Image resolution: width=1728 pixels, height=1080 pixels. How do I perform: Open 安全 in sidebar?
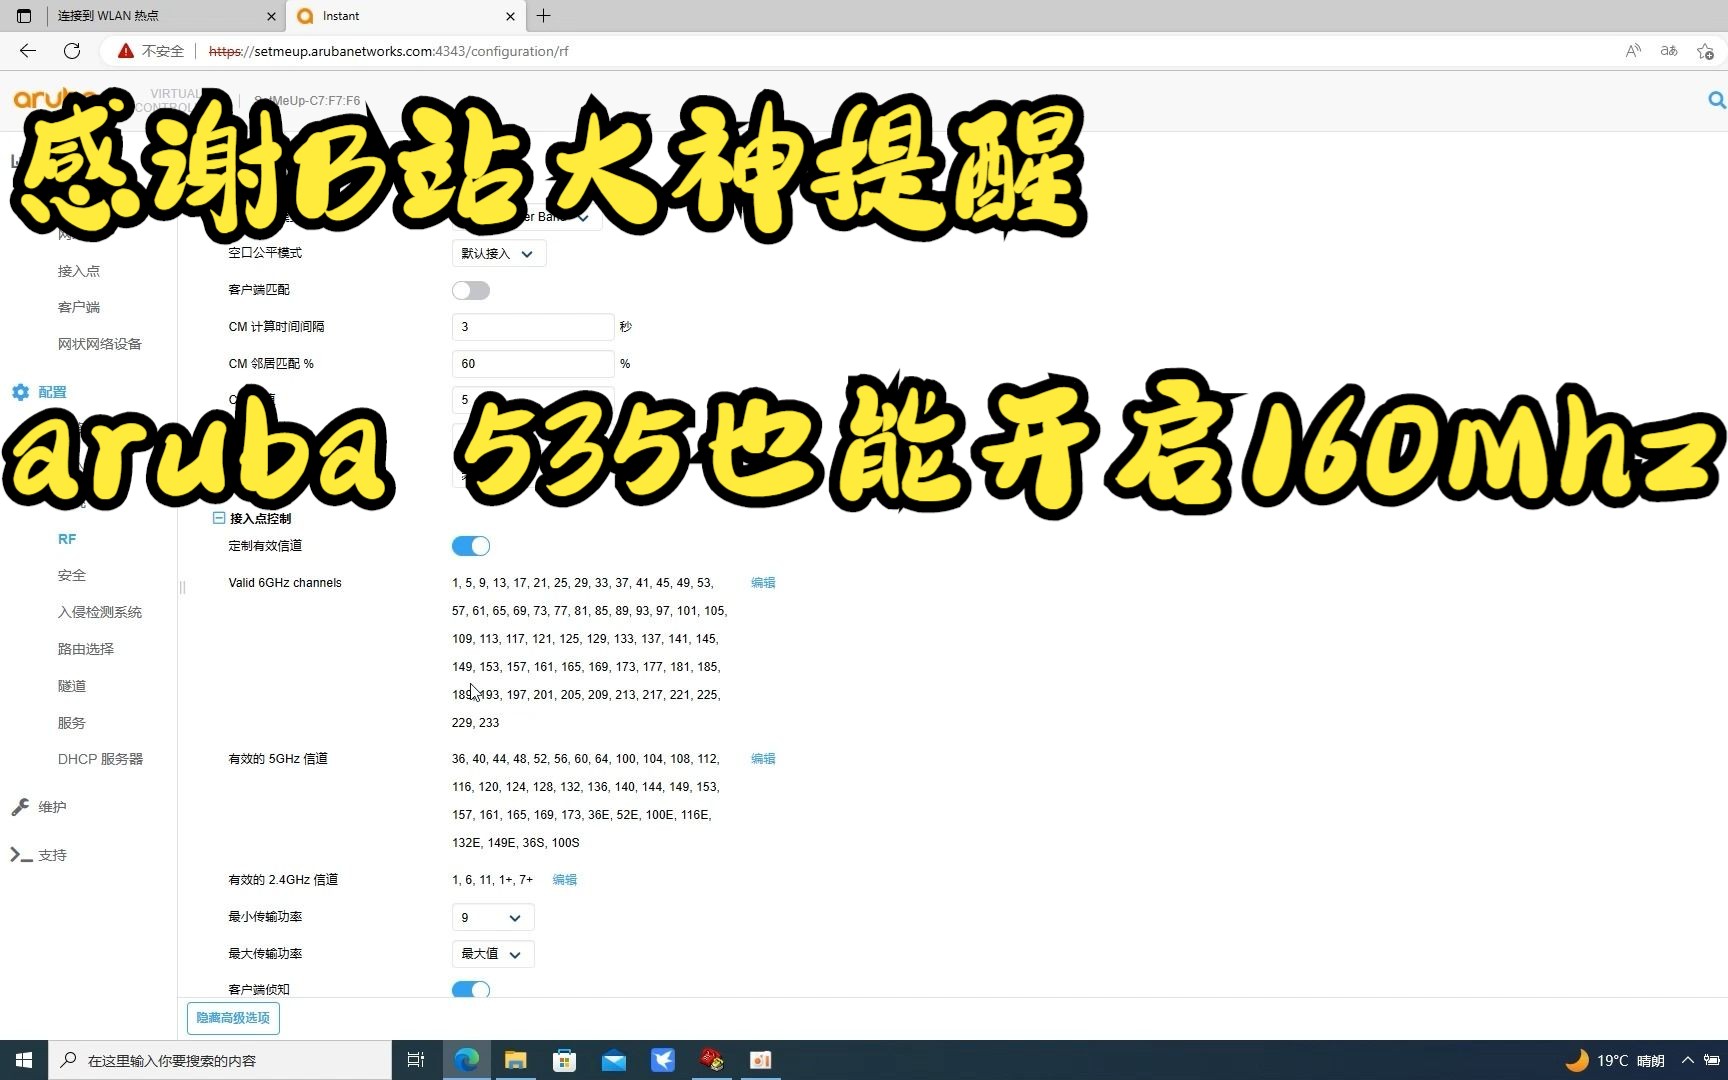(x=72, y=575)
